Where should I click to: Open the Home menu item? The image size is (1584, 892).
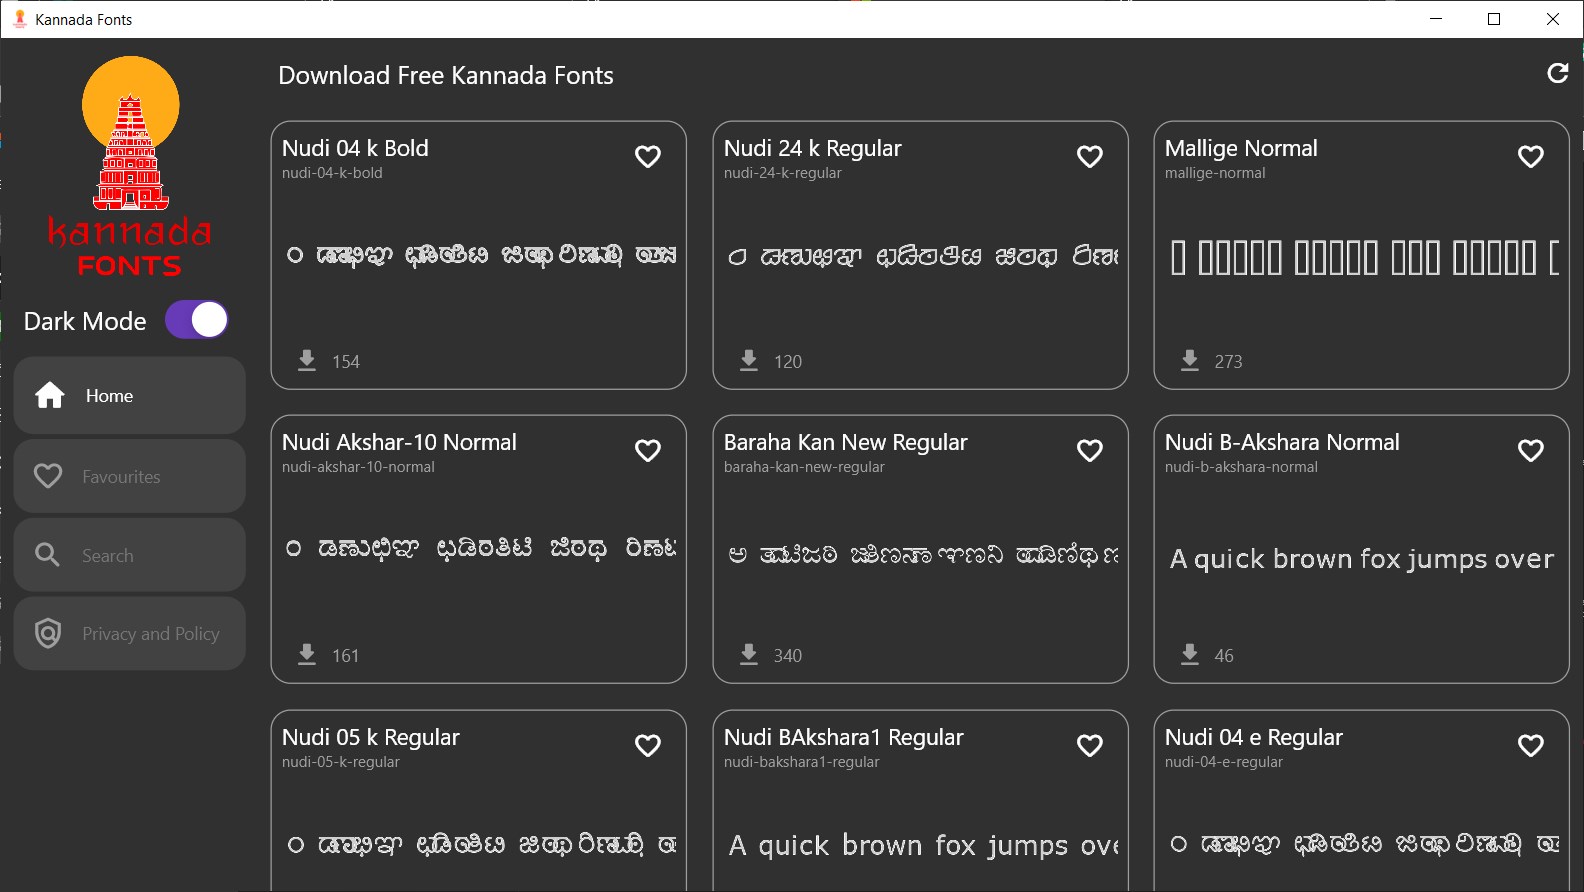tap(130, 396)
